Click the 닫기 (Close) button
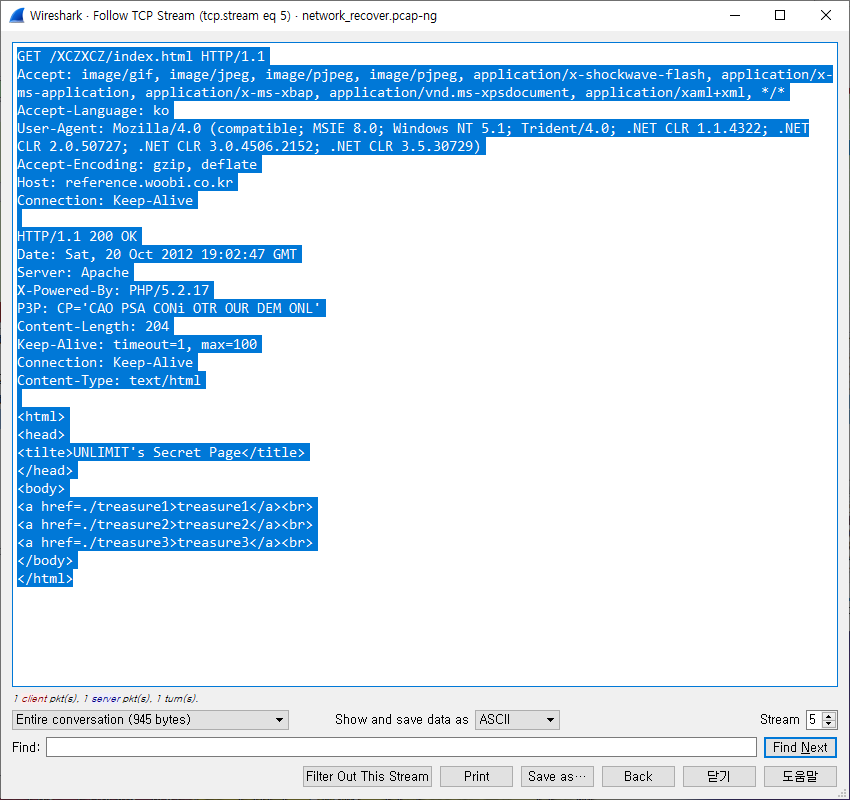 [719, 777]
